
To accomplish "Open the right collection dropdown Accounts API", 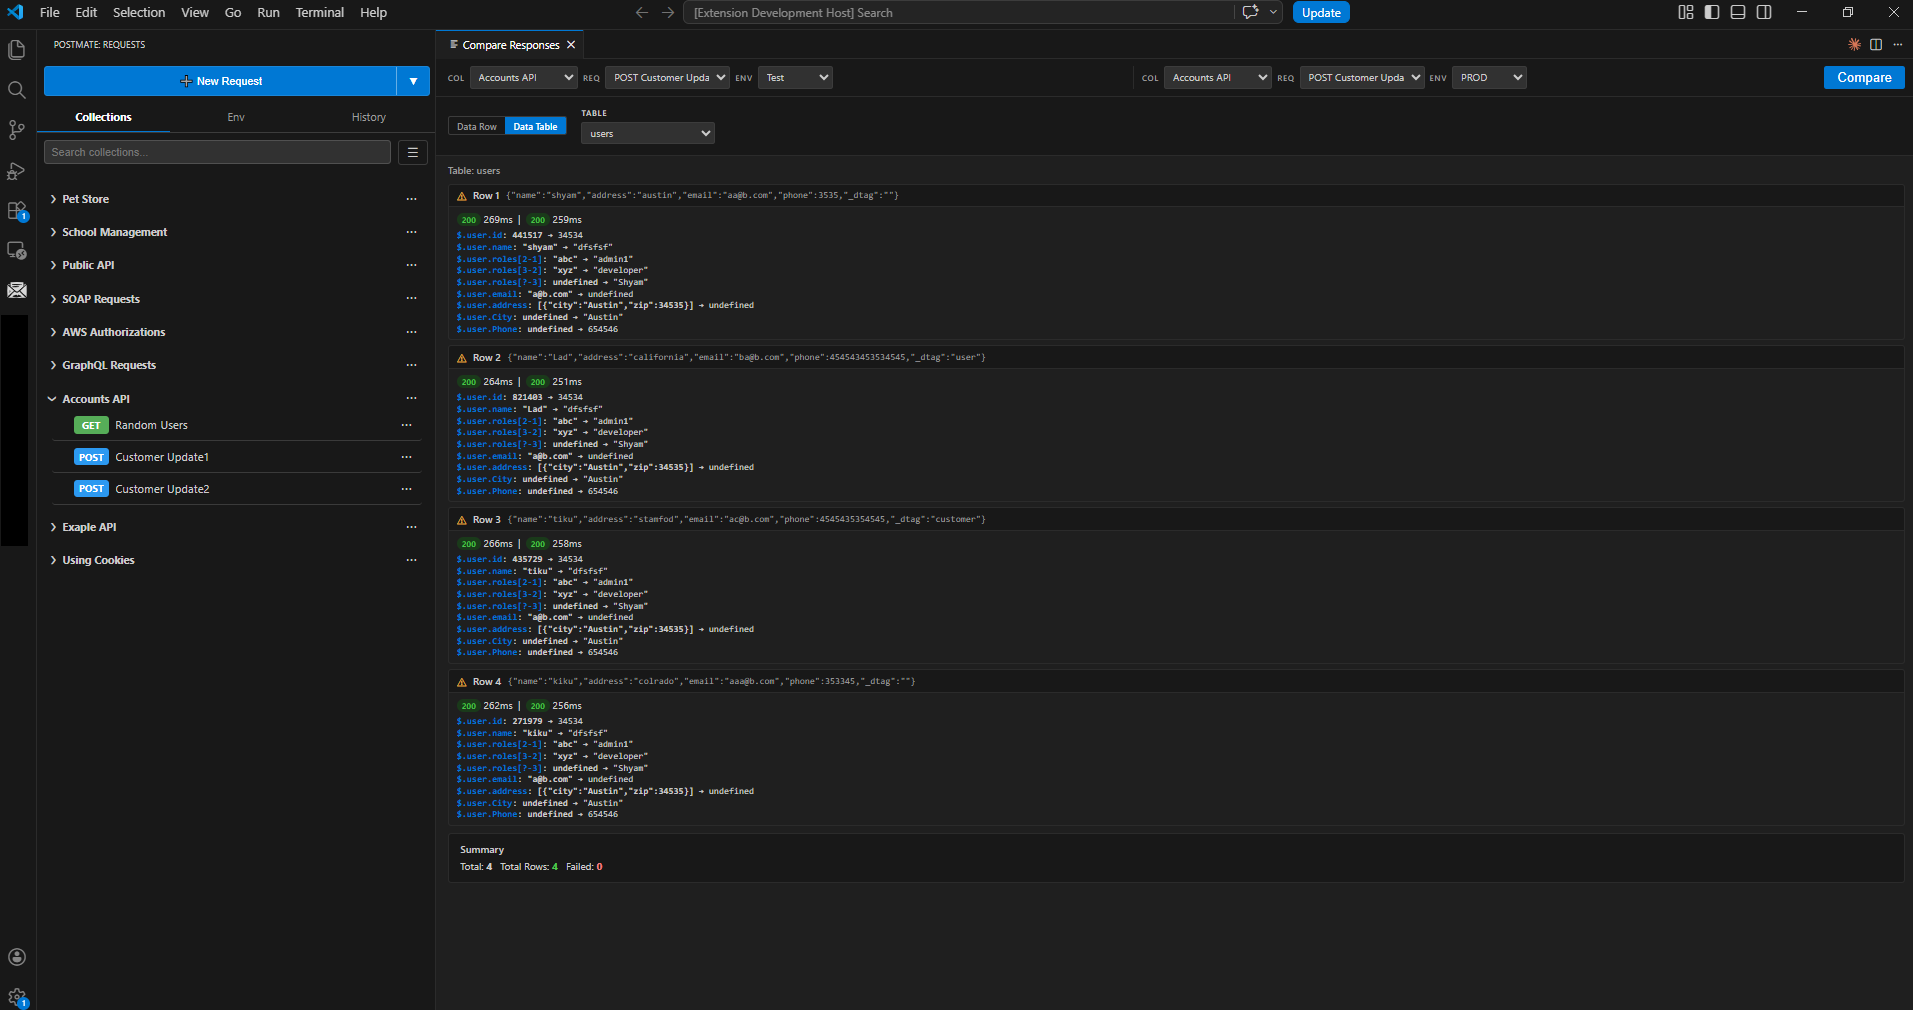I will pos(1217,77).
